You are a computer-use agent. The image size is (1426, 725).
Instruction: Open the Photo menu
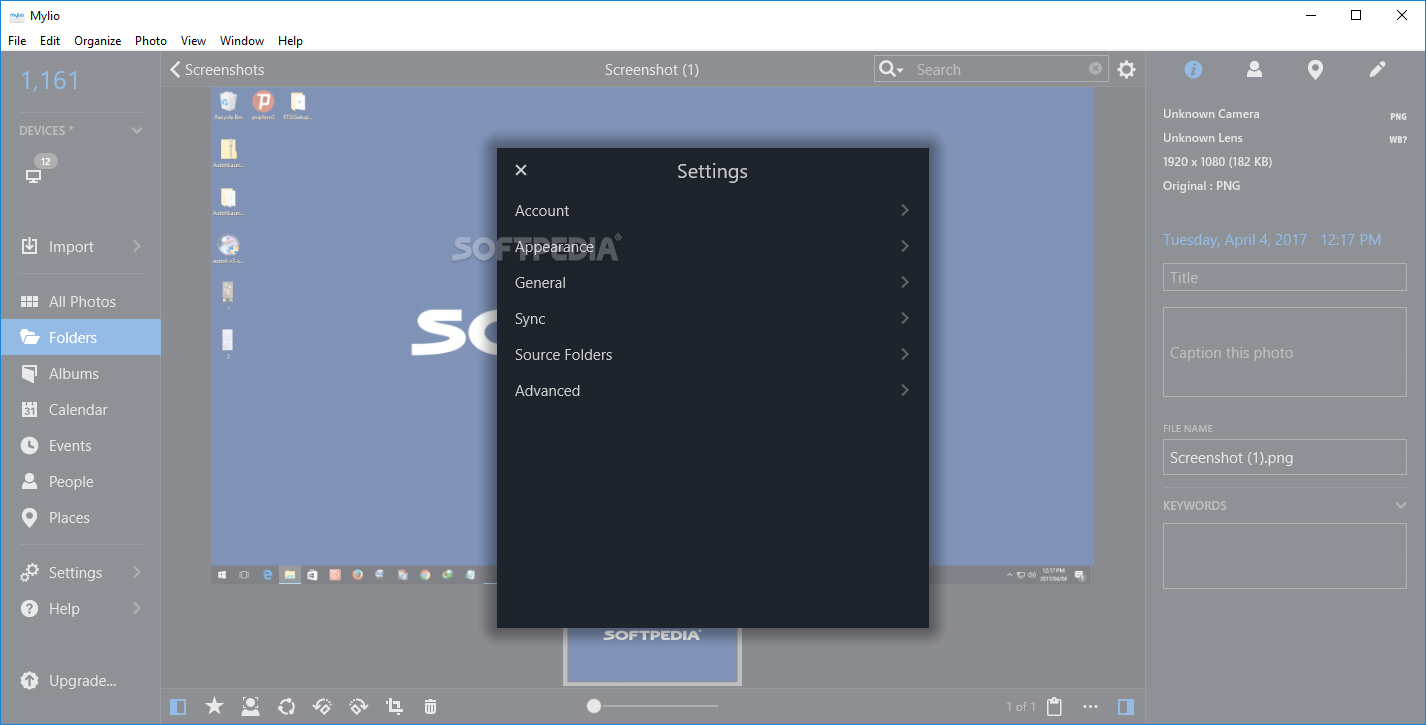(151, 41)
